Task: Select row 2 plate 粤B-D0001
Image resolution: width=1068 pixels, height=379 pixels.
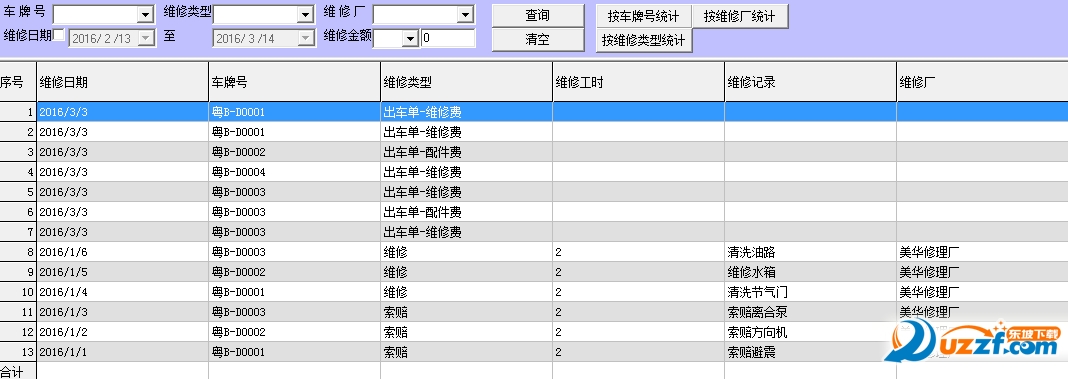Action: [x=294, y=132]
